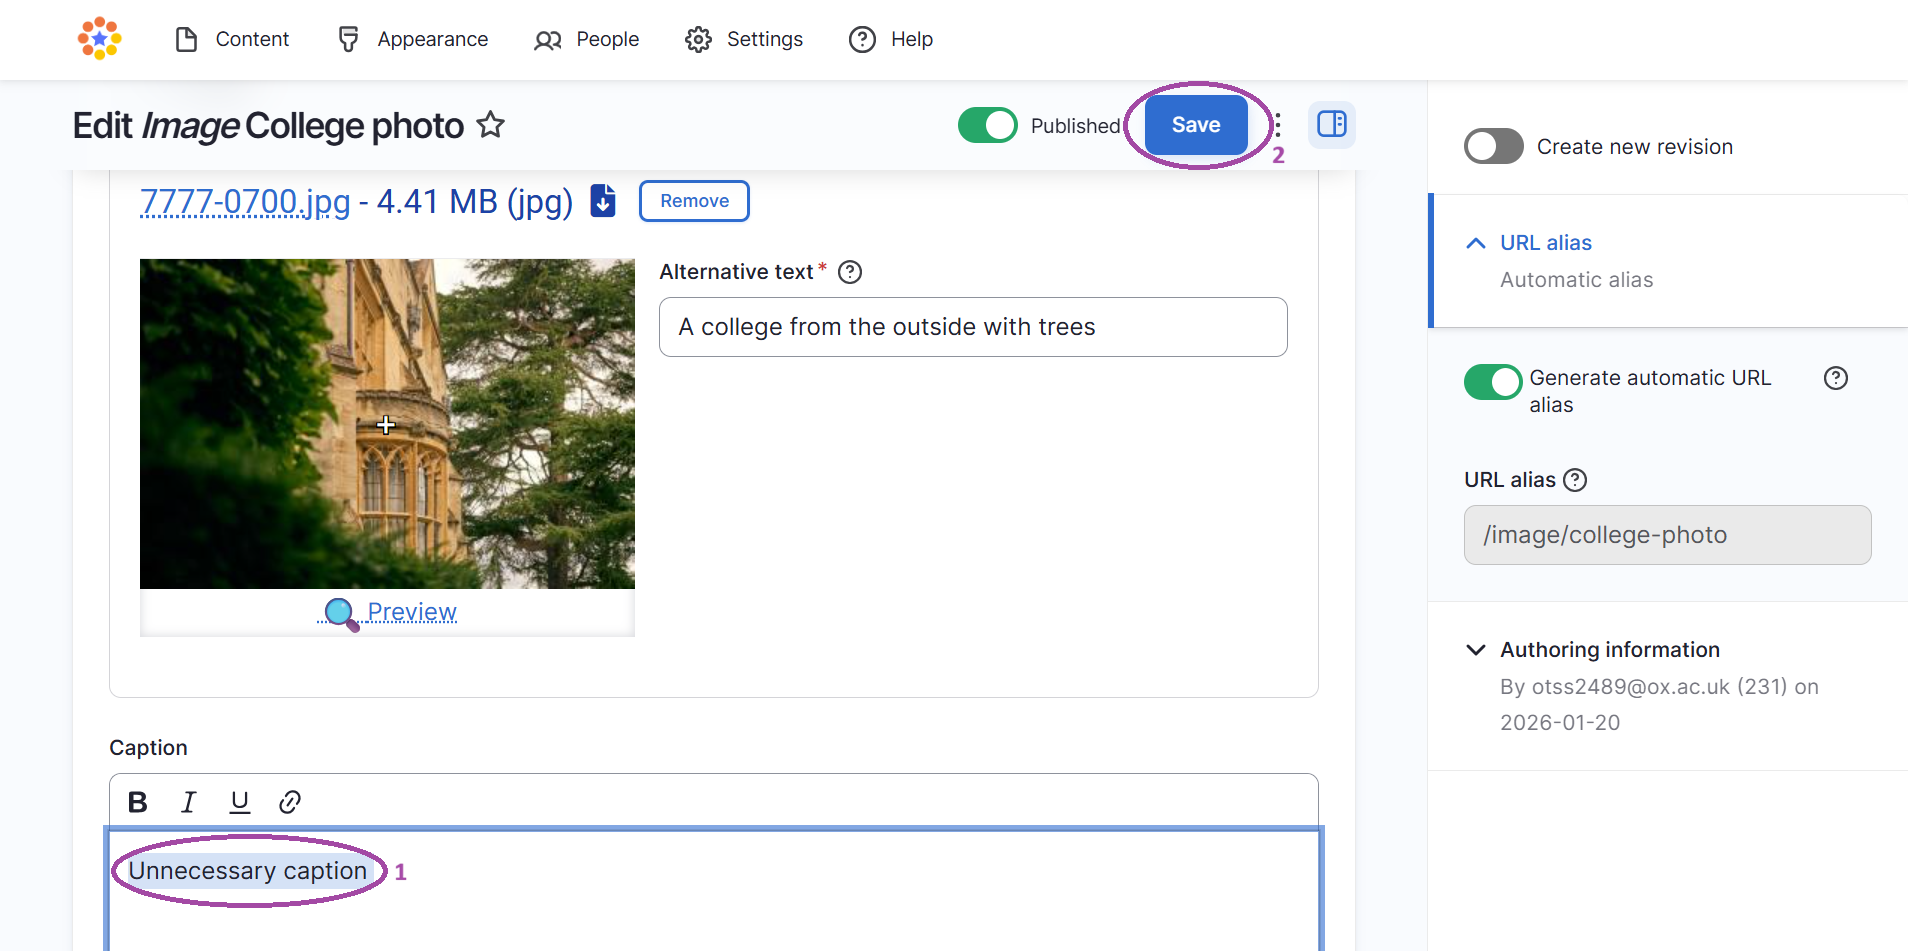The width and height of the screenshot is (1908, 951).
Task: Click the star icon next to the title
Action: pos(490,125)
